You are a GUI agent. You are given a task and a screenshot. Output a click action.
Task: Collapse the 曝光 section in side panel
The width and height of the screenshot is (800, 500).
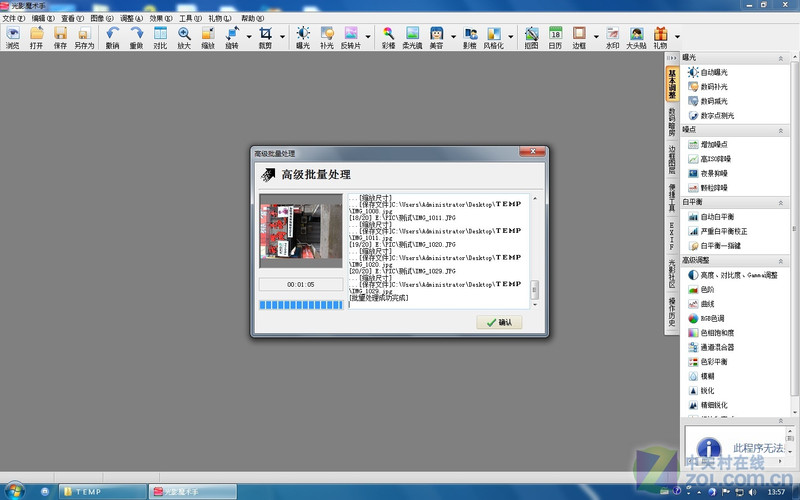pyautogui.click(x=781, y=58)
